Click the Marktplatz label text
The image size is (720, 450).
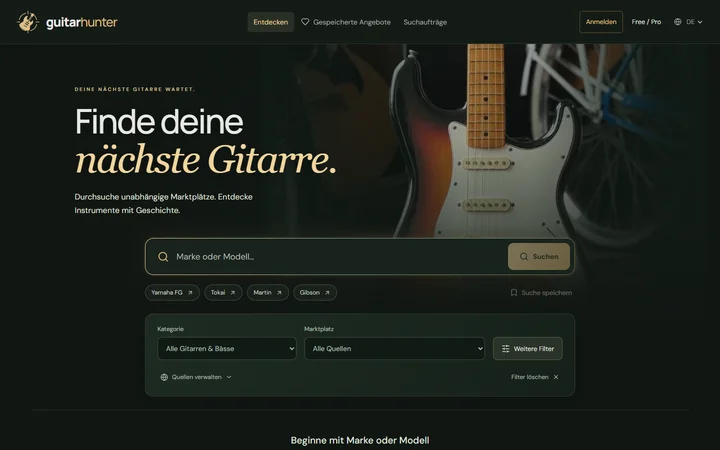pos(319,329)
